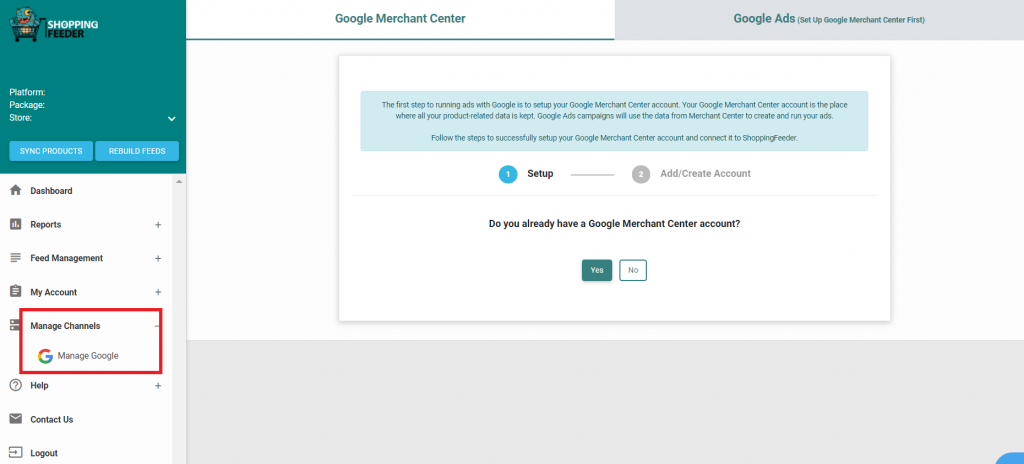
Task: Open Manage Google menu item
Action: click(88, 356)
